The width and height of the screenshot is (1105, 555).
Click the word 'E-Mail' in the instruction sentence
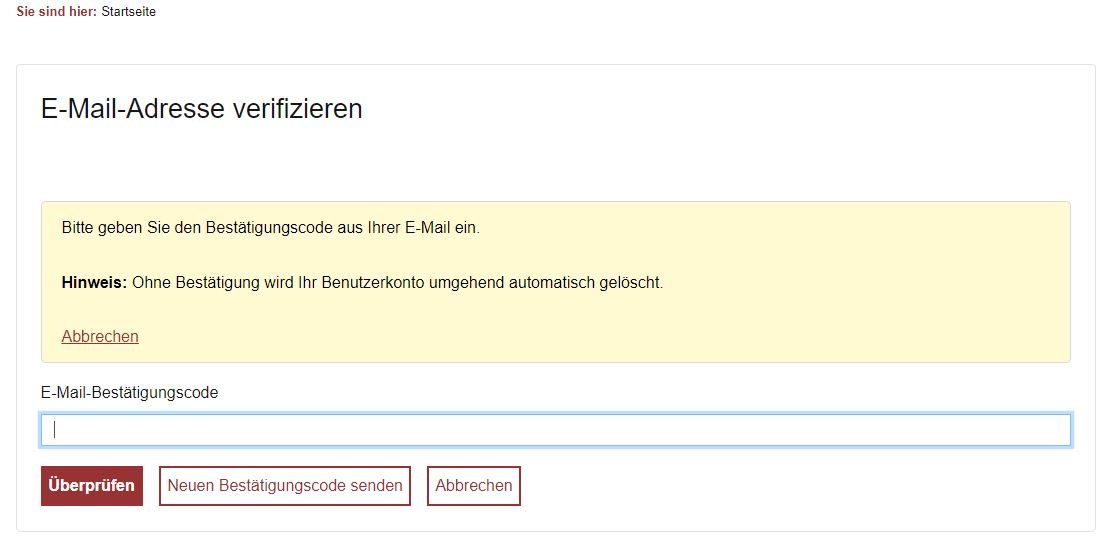(428, 228)
